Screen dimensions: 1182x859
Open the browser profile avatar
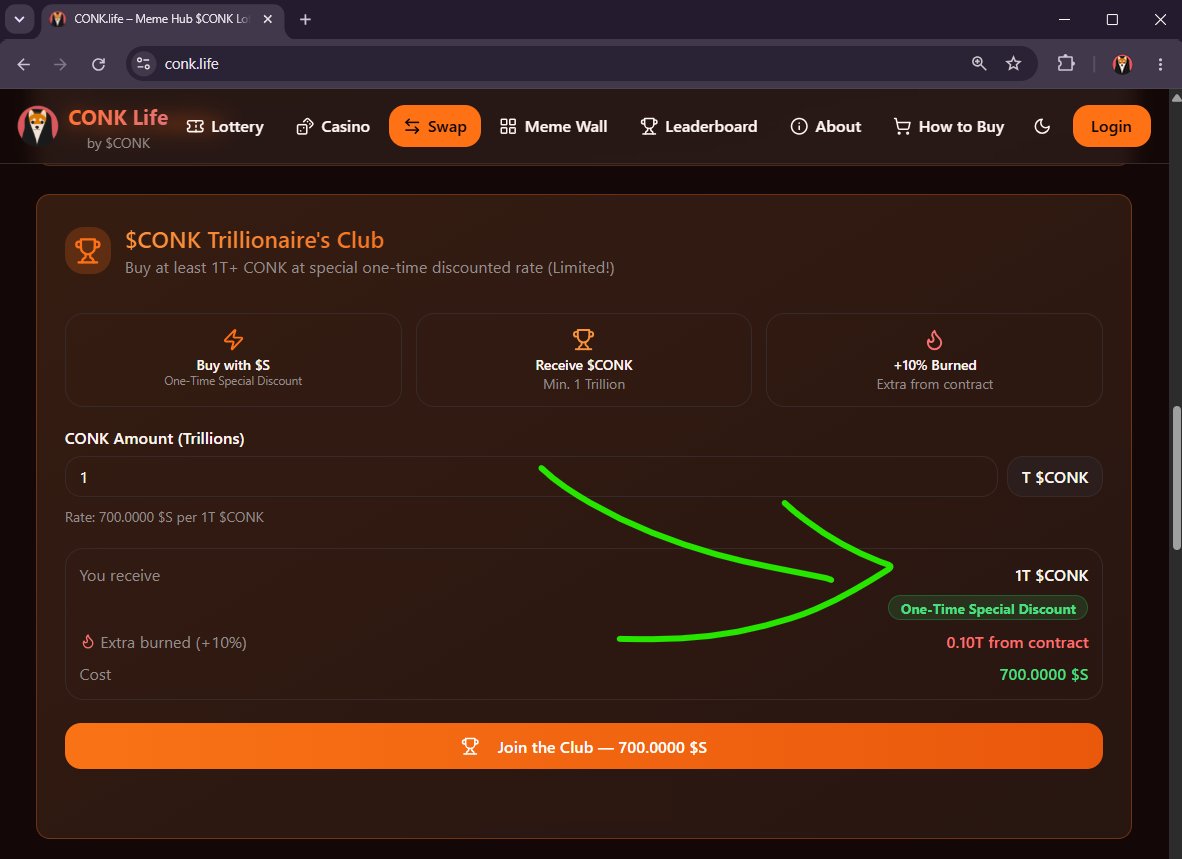(x=1122, y=64)
